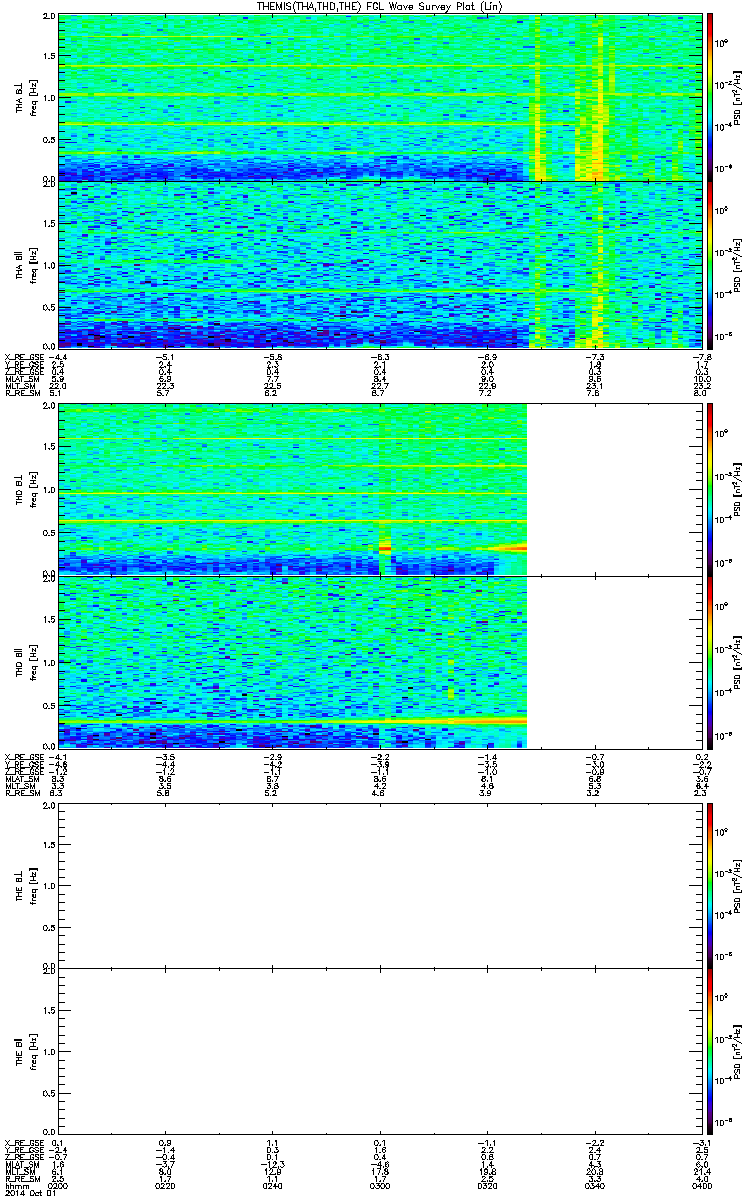Click the 0340 time tick label

[594, 1186]
